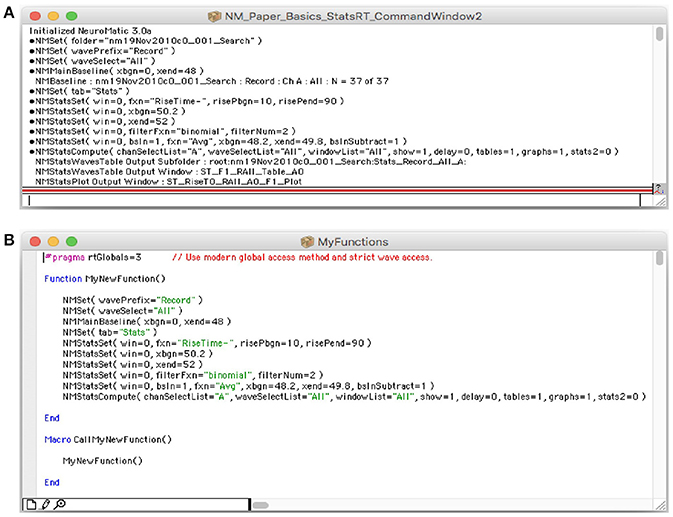Click the MyFunctions window resize grip corner
Screen dimensions: 673x517
(x=660, y=505)
